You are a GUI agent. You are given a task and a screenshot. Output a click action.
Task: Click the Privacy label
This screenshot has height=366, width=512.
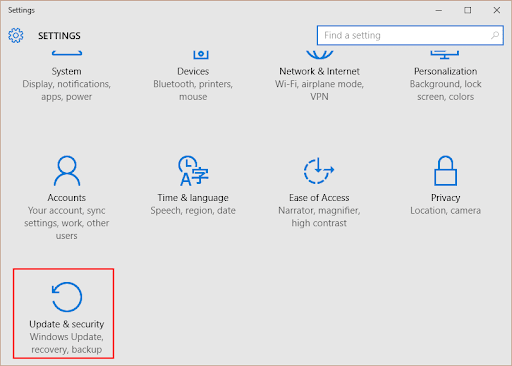pos(445,198)
